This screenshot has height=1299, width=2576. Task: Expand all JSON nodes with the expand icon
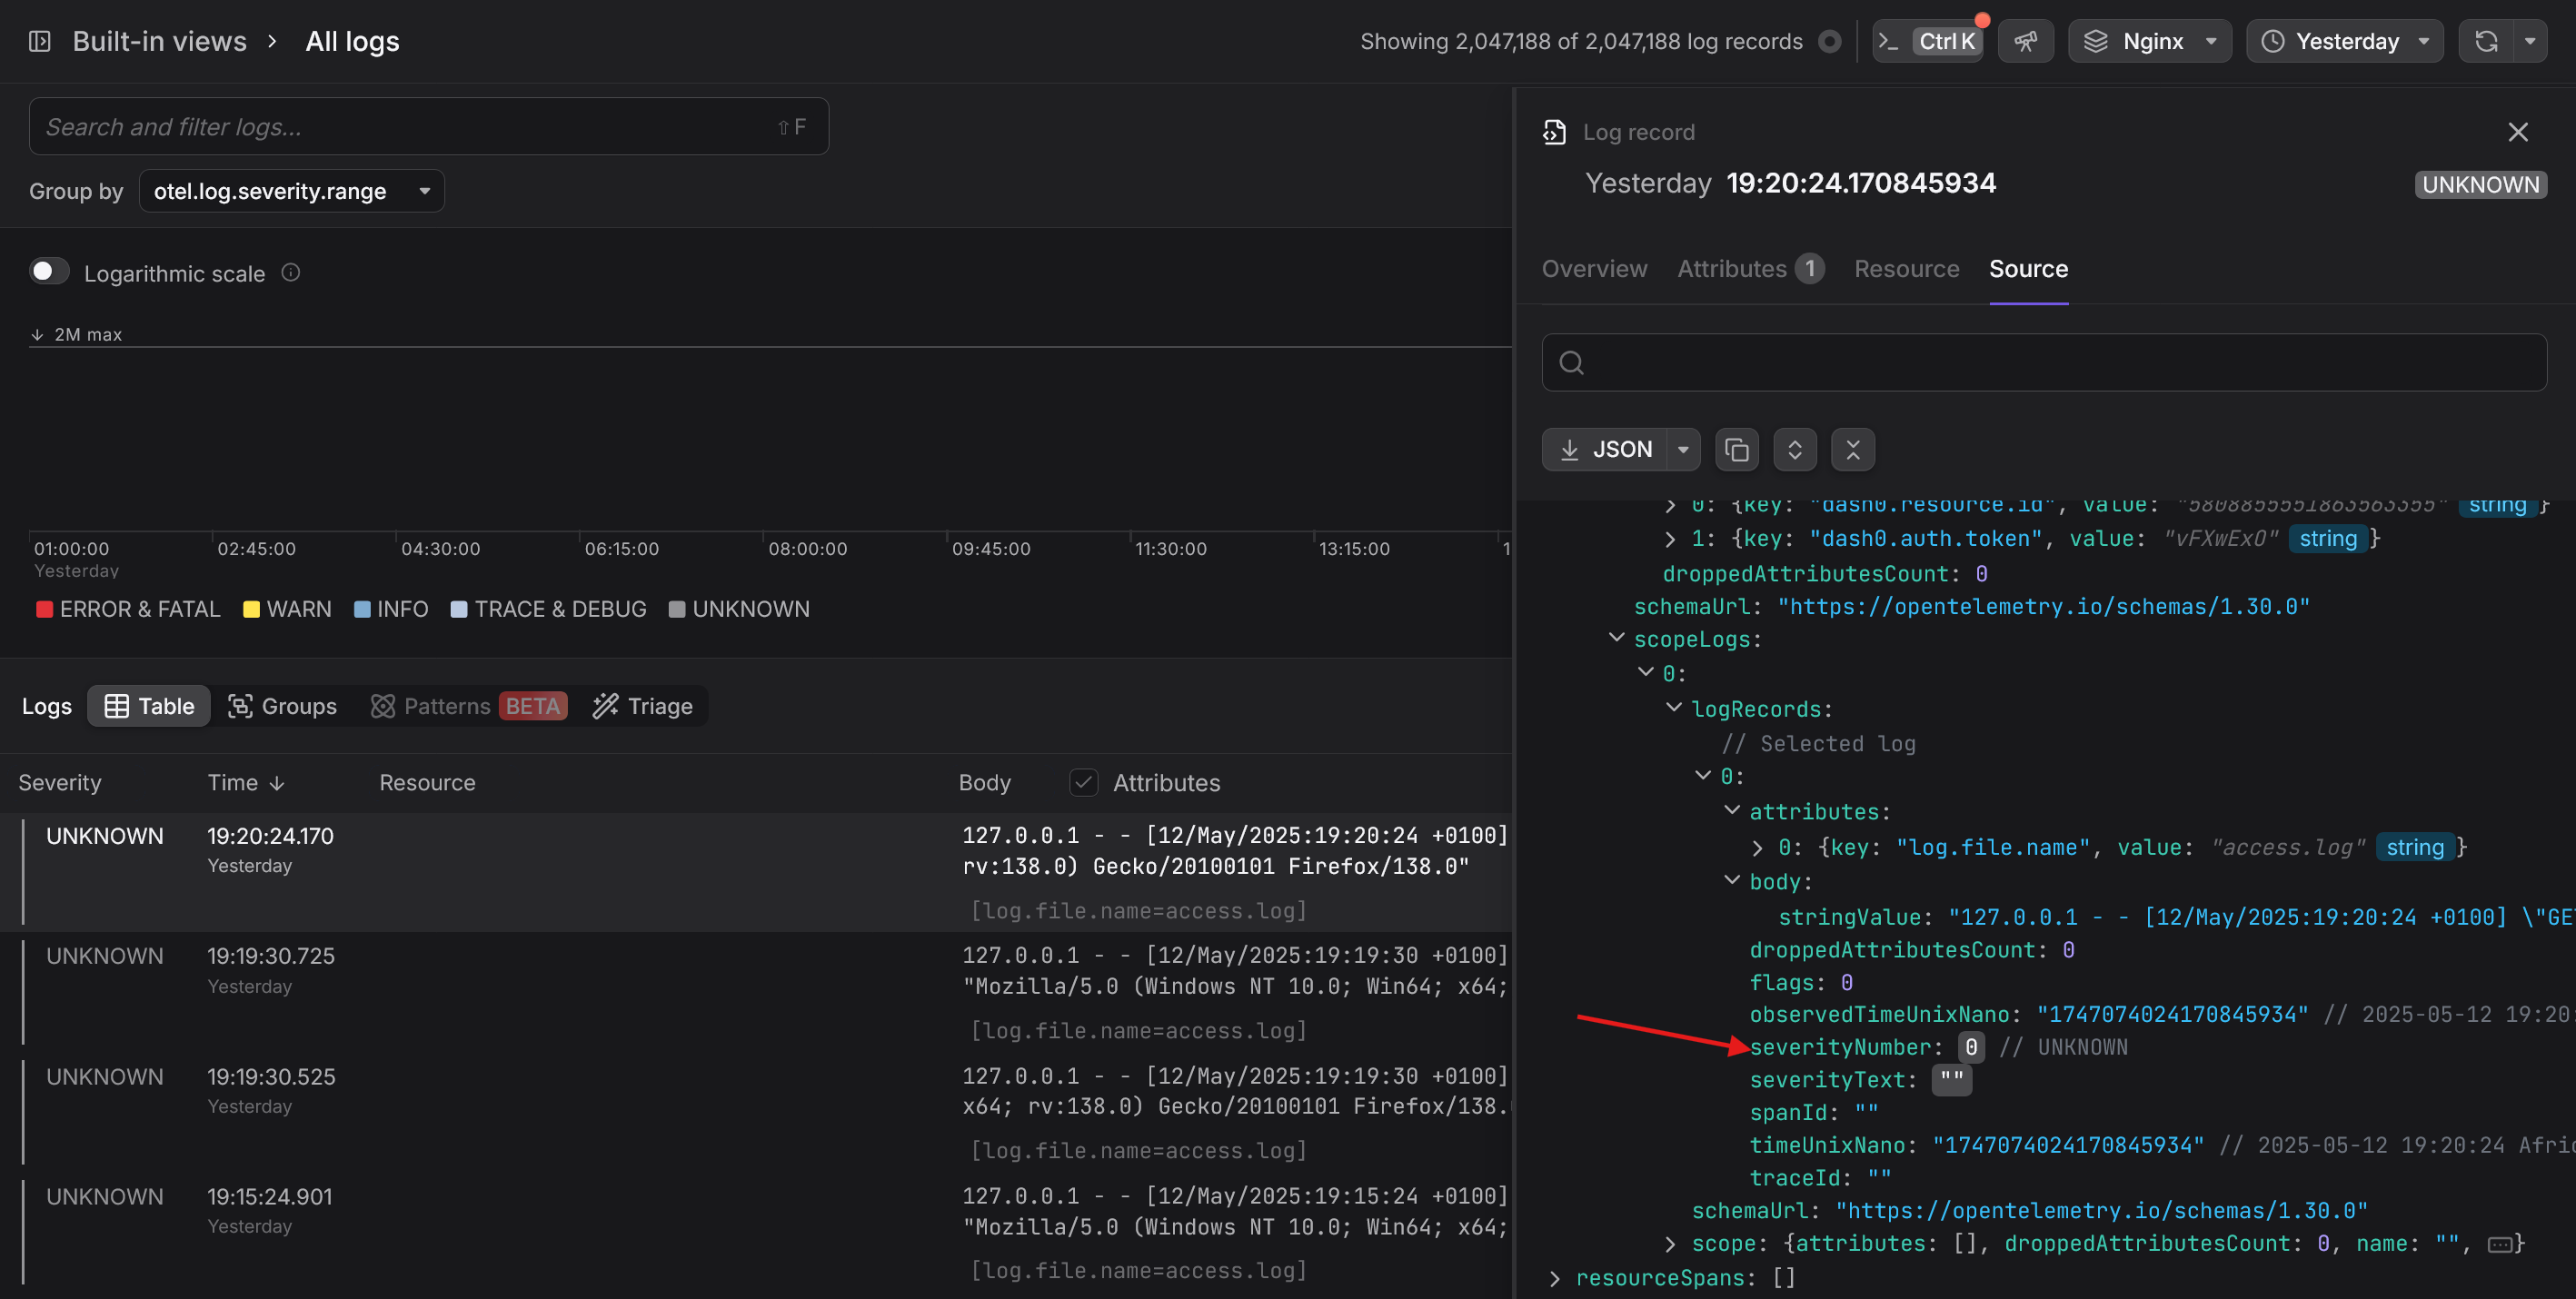click(1795, 450)
